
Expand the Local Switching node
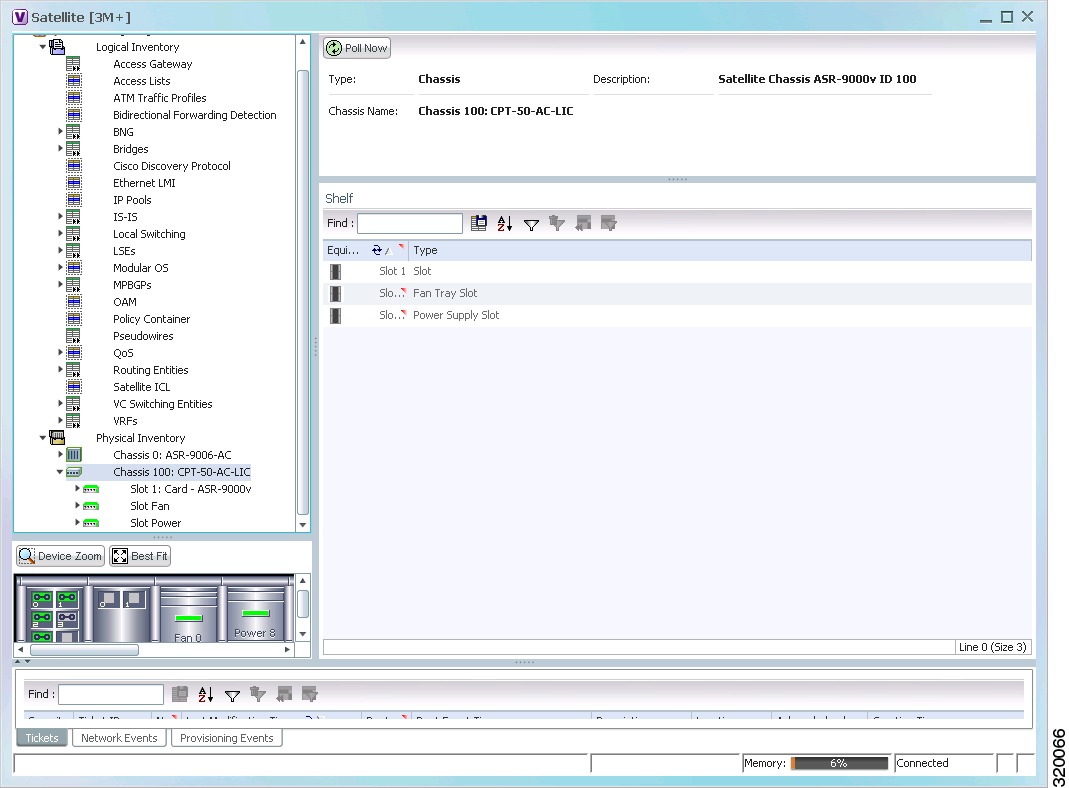click(60, 234)
